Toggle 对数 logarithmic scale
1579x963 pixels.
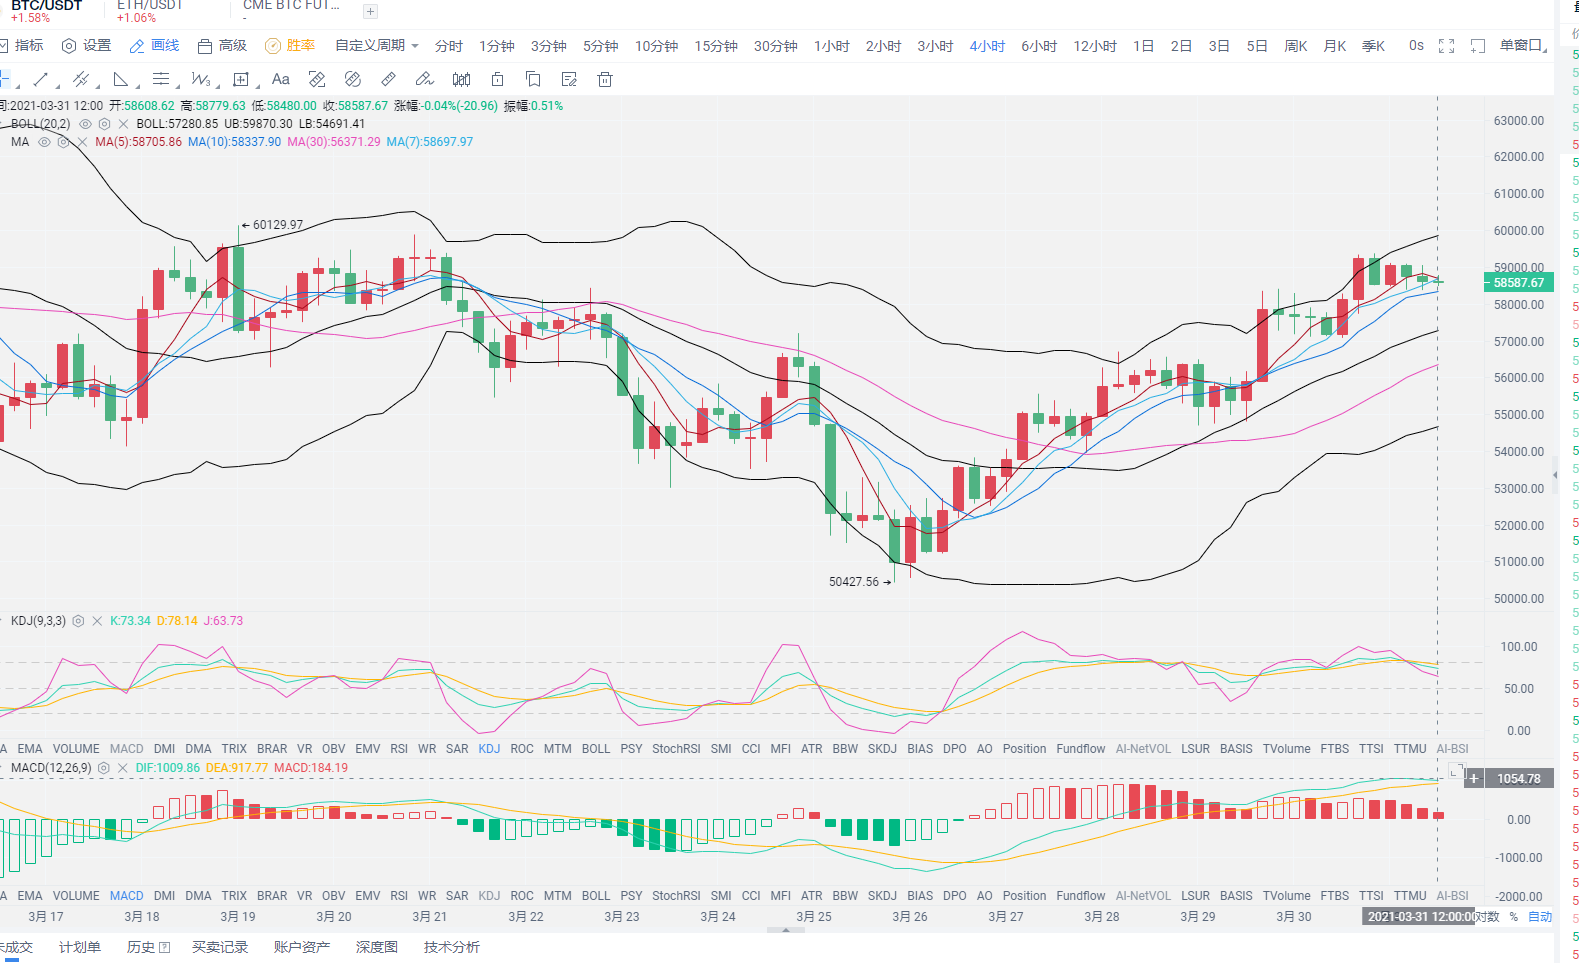[x=1486, y=917]
